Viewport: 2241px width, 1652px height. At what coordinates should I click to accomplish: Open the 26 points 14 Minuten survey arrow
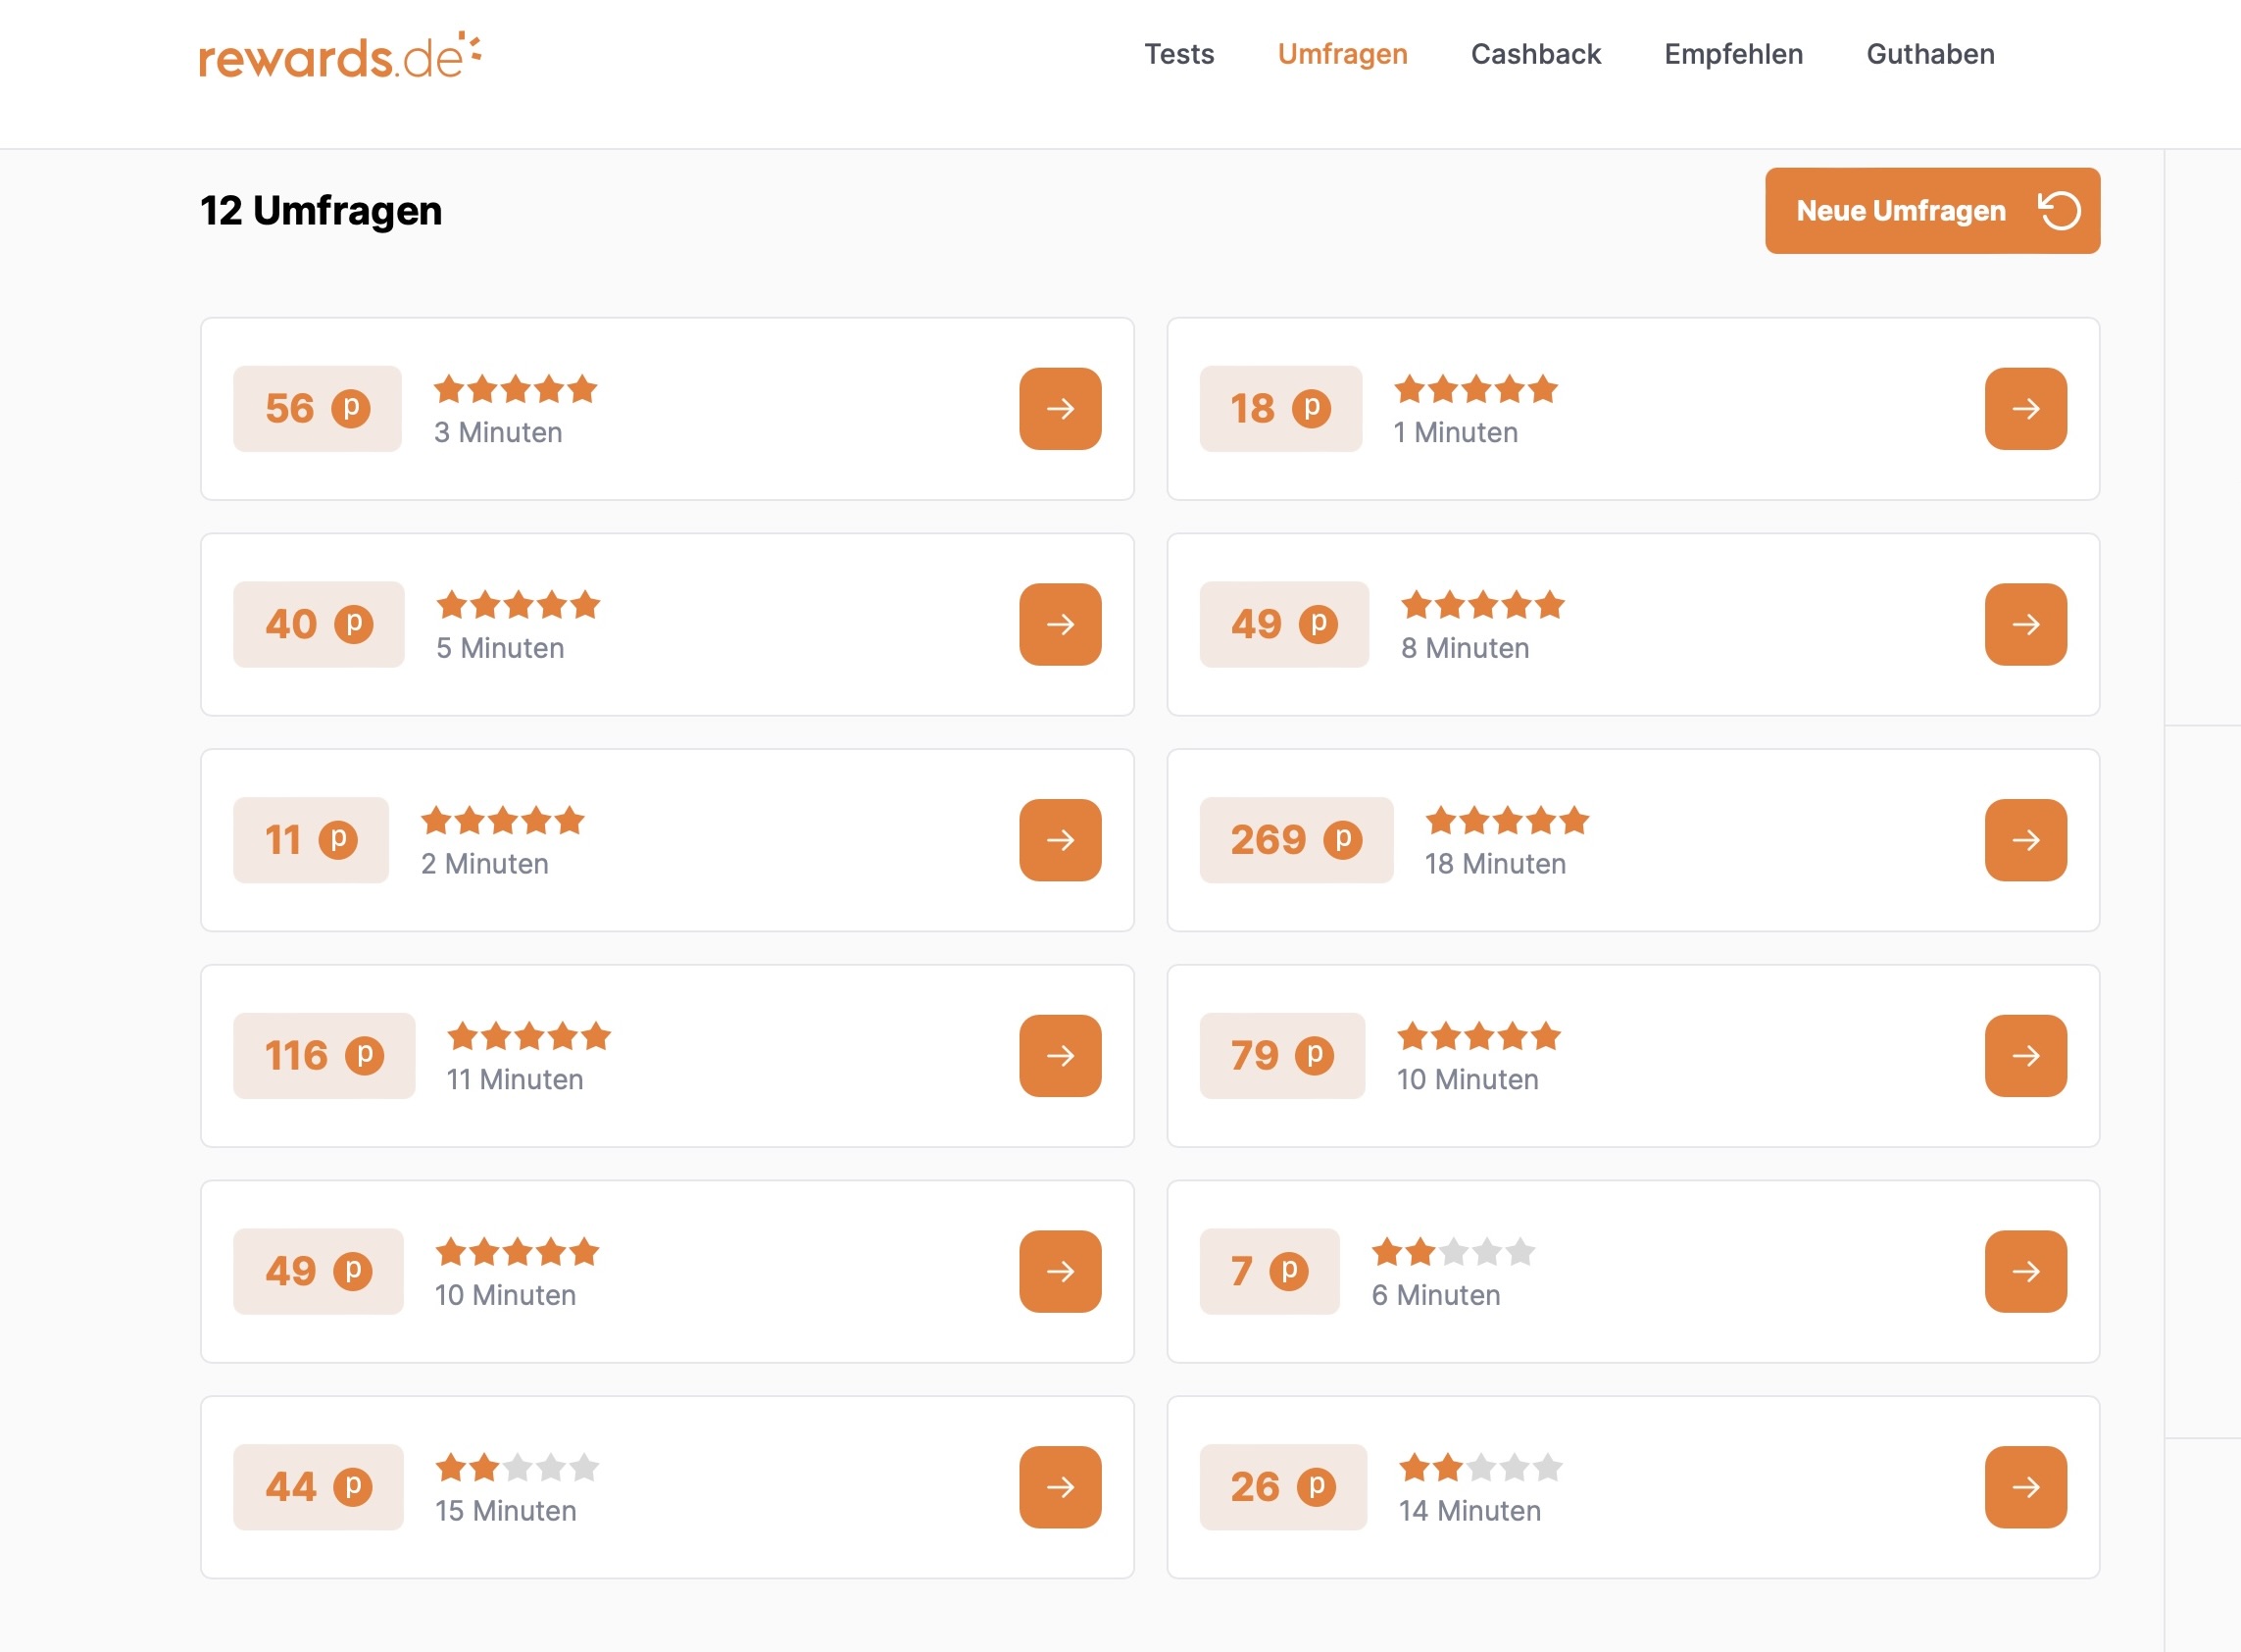point(2025,1487)
